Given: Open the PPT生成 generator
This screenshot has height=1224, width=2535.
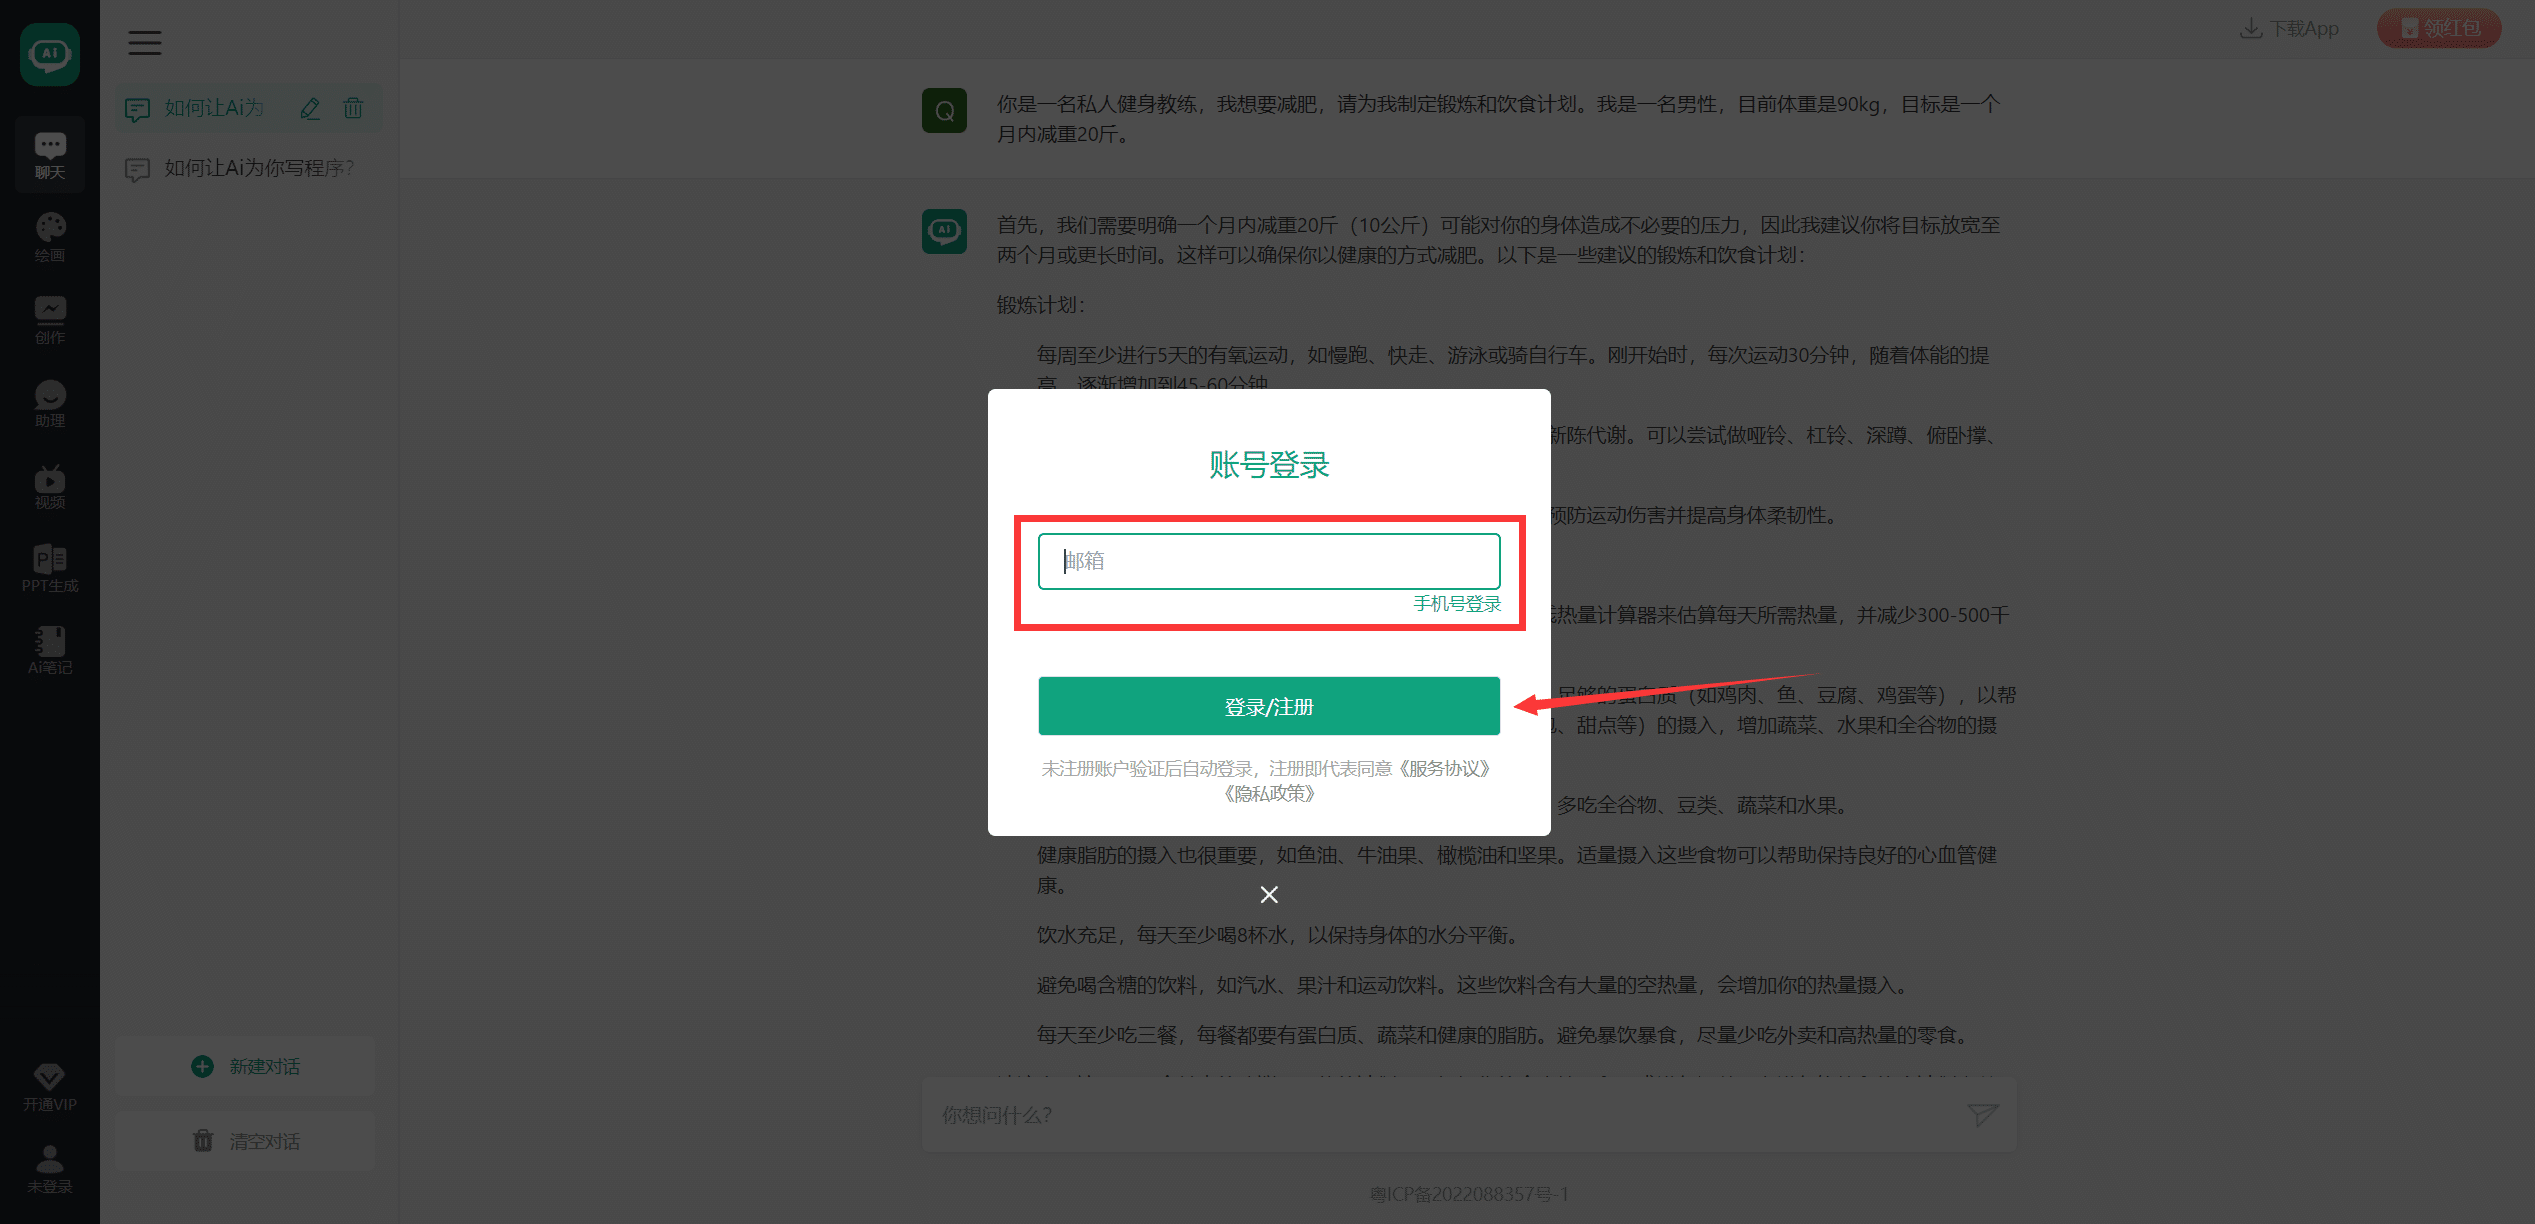Looking at the screenshot, I should [x=49, y=568].
